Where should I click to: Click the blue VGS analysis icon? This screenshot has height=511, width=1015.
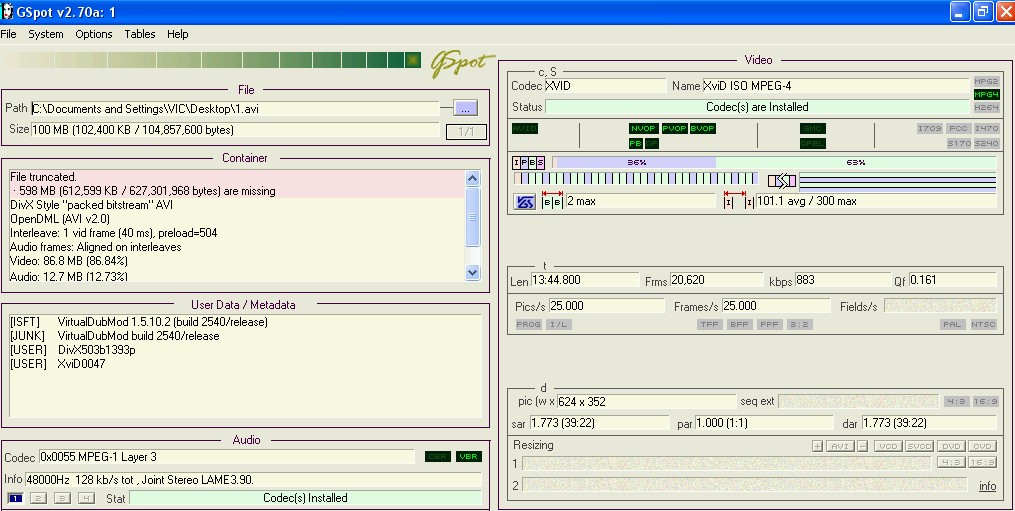(x=524, y=202)
